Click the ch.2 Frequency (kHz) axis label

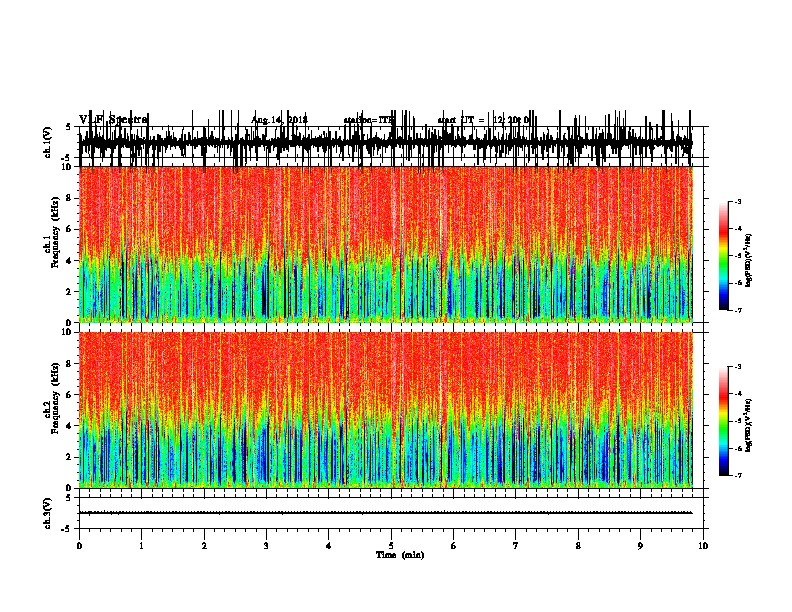(x=55, y=398)
